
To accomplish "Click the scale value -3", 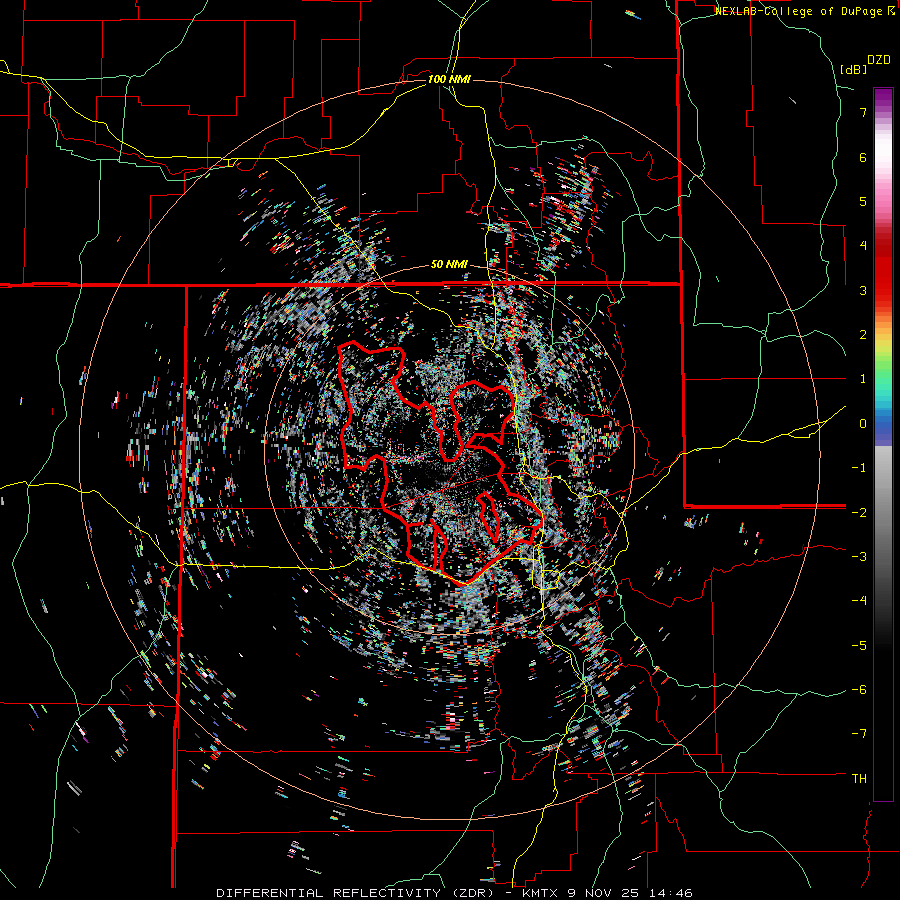I will coord(859,557).
